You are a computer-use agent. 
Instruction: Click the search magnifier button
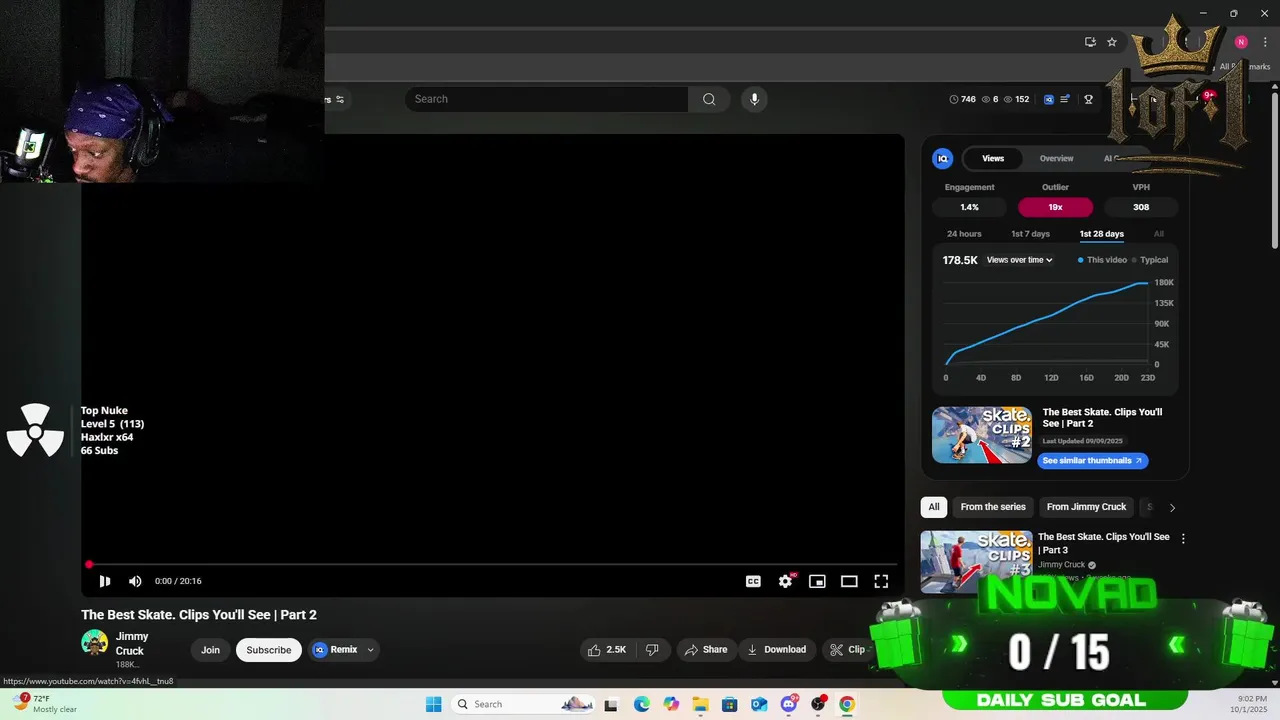coord(709,99)
